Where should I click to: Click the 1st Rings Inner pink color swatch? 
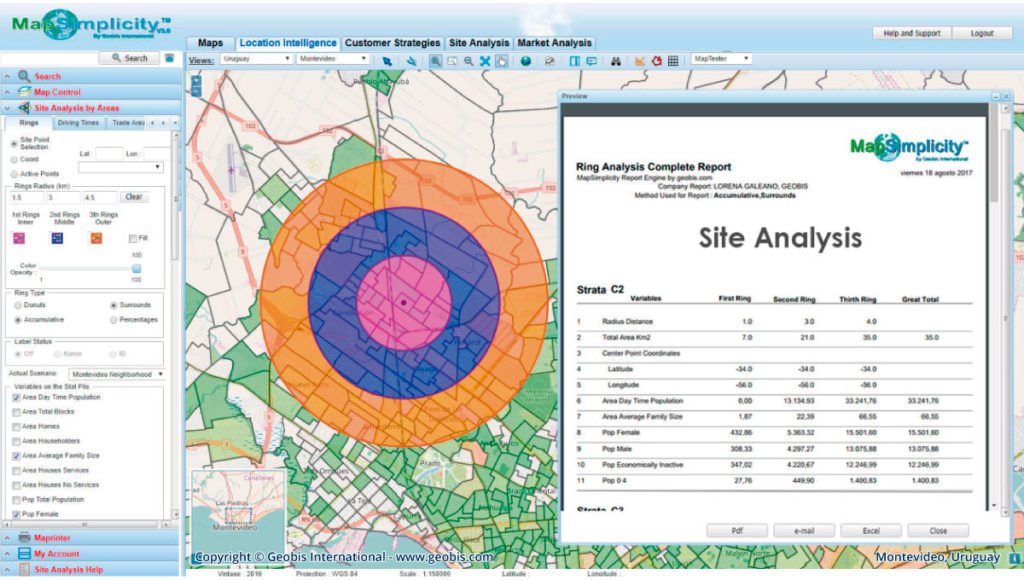coord(19,238)
